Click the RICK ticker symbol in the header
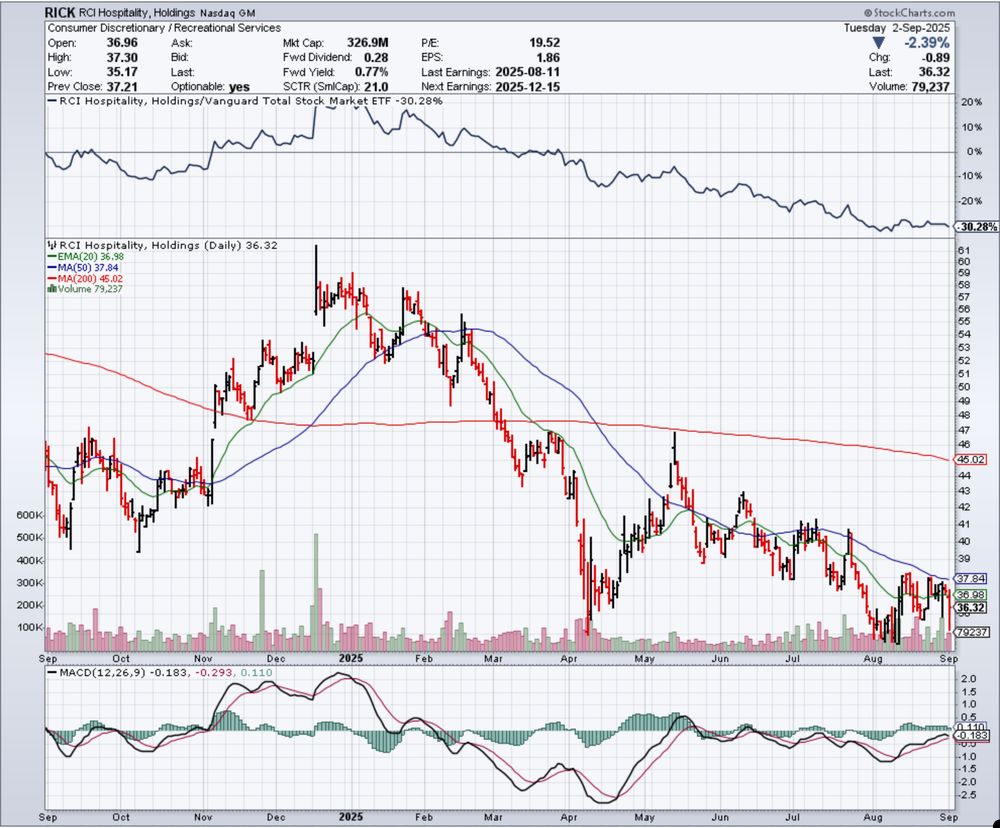The height and width of the screenshot is (828, 1000). 60,12
